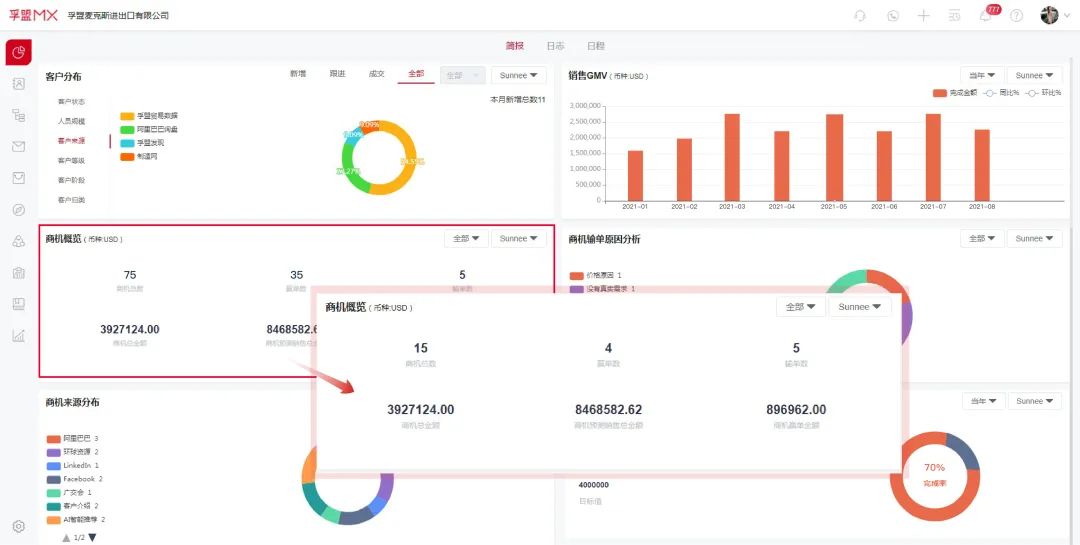Open the settings gear in sidebar
The height and width of the screenshot is (545, 1080).
[19, 526]
